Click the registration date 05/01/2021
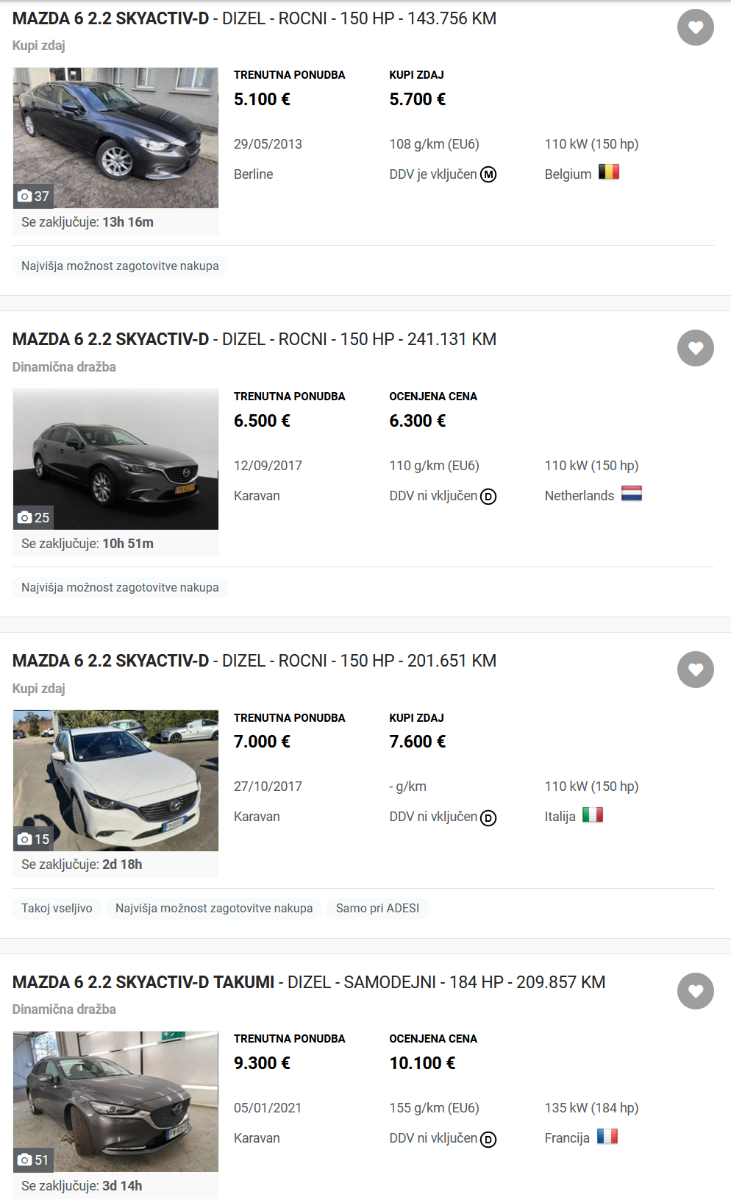Screen dimensions: 731x1200 click(x=268, y=1108)
